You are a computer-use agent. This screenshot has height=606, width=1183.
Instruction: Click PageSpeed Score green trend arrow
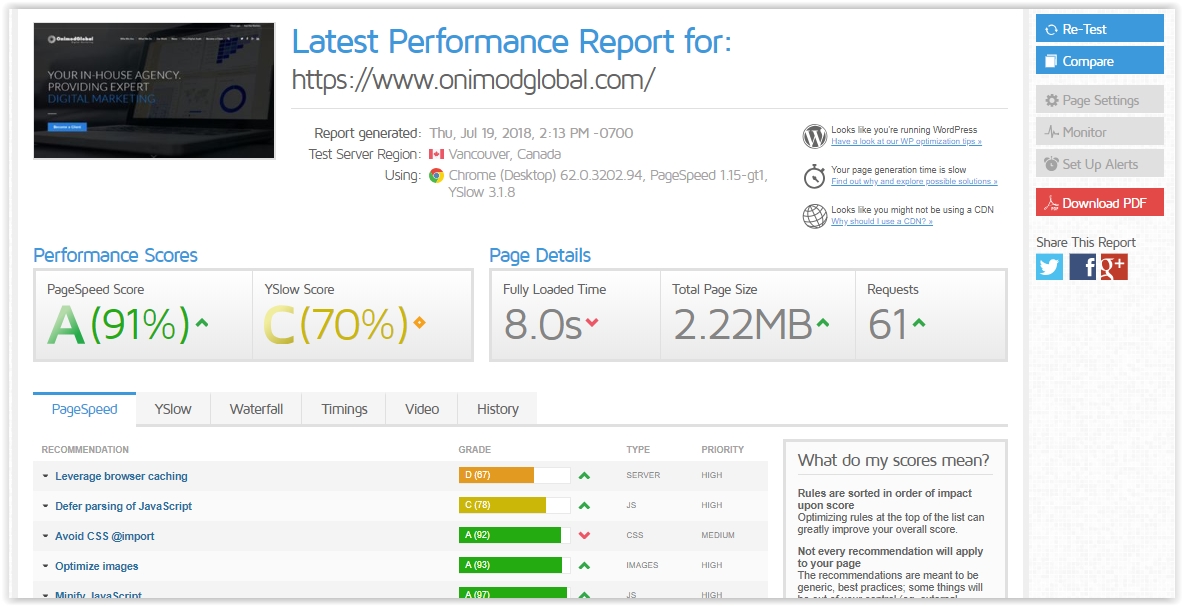click(201, 322)
